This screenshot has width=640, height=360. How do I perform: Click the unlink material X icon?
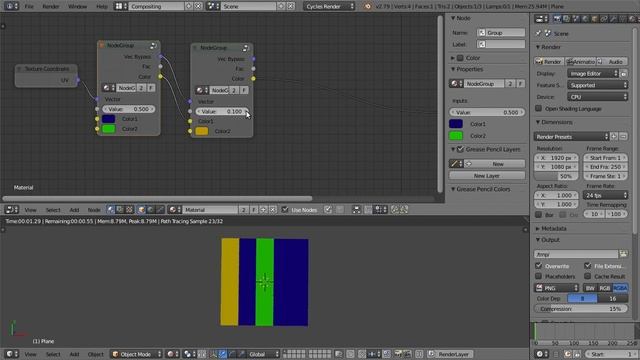click(273, 210)
